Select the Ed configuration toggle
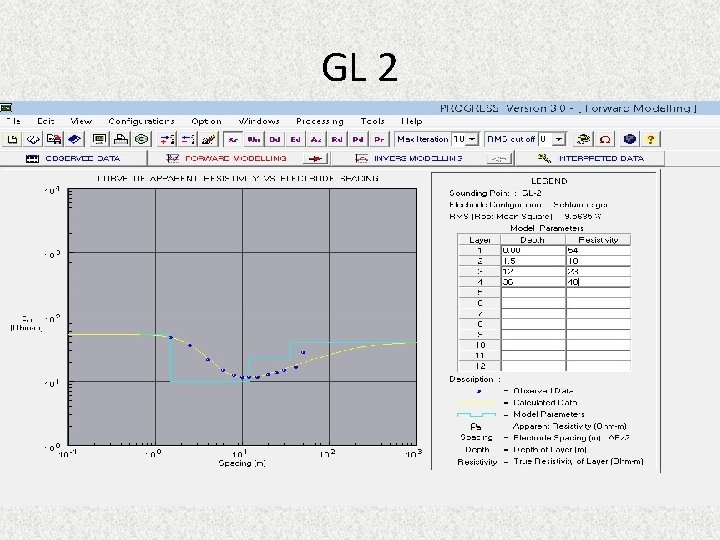The image size is (720, 540). click(x=295, y=139)
